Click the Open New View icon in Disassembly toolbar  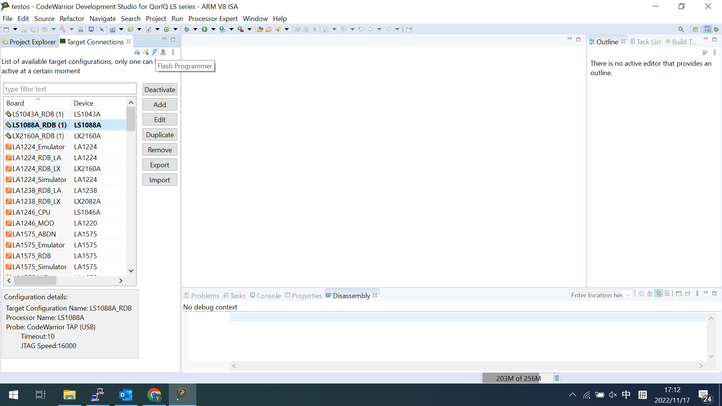coord(679,293)
